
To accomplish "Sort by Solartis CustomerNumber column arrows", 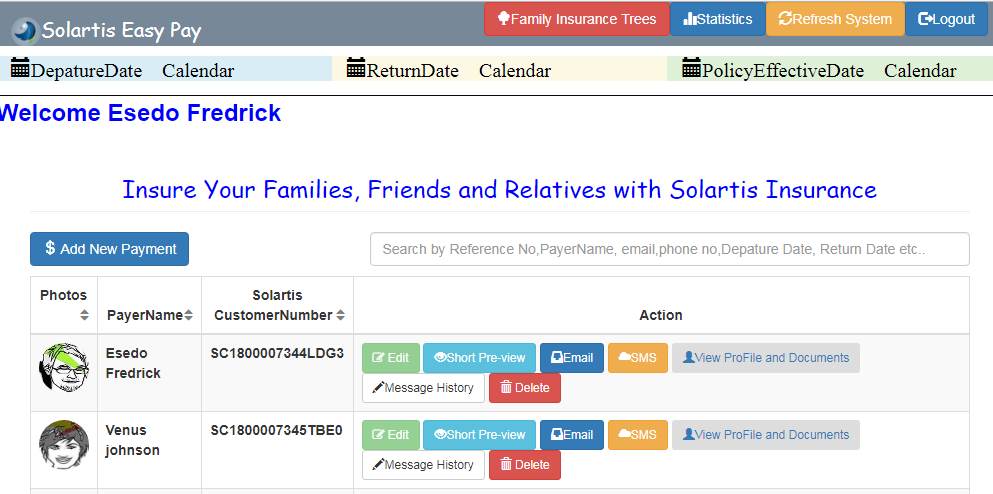I will coord(341,315).
